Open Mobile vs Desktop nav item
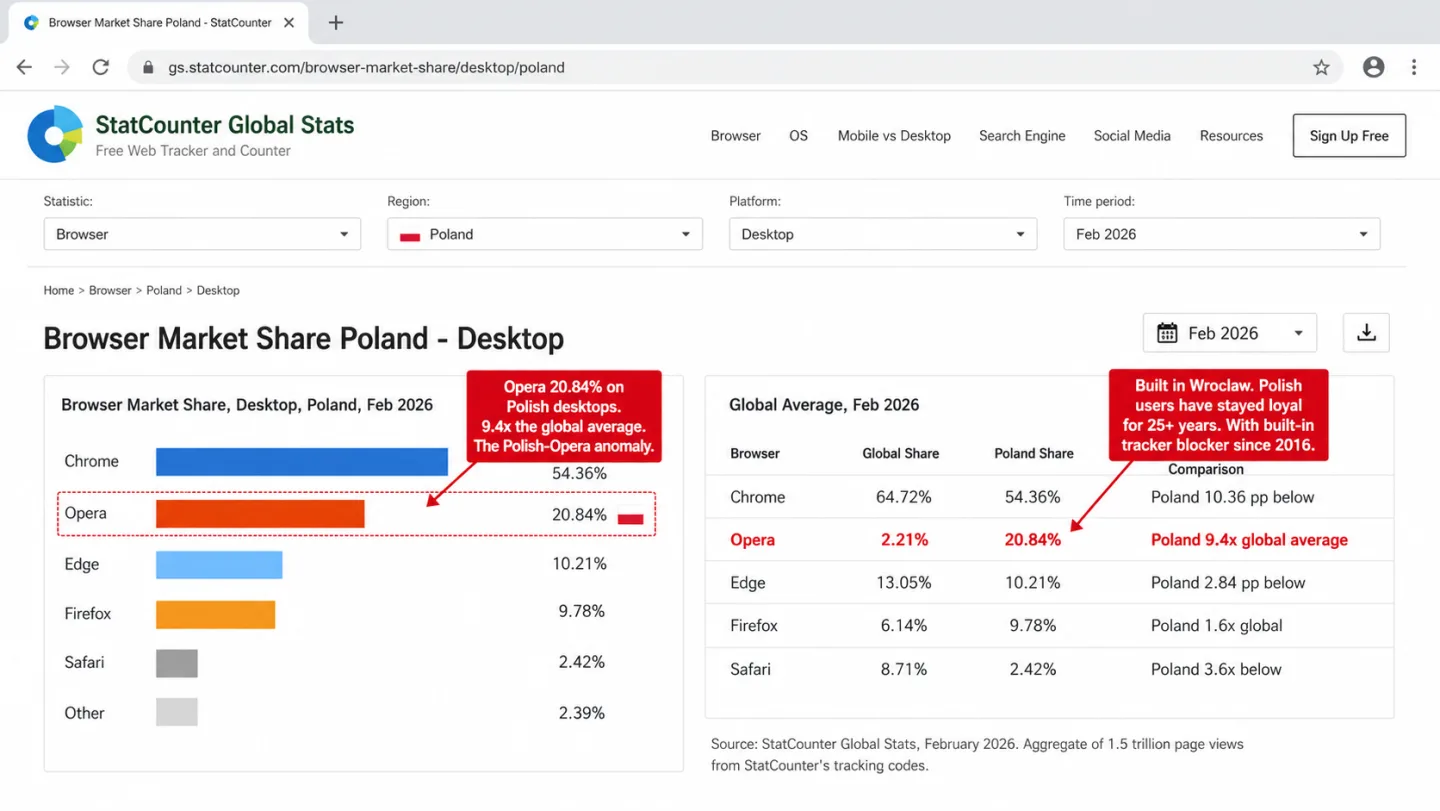 (894, 136)
